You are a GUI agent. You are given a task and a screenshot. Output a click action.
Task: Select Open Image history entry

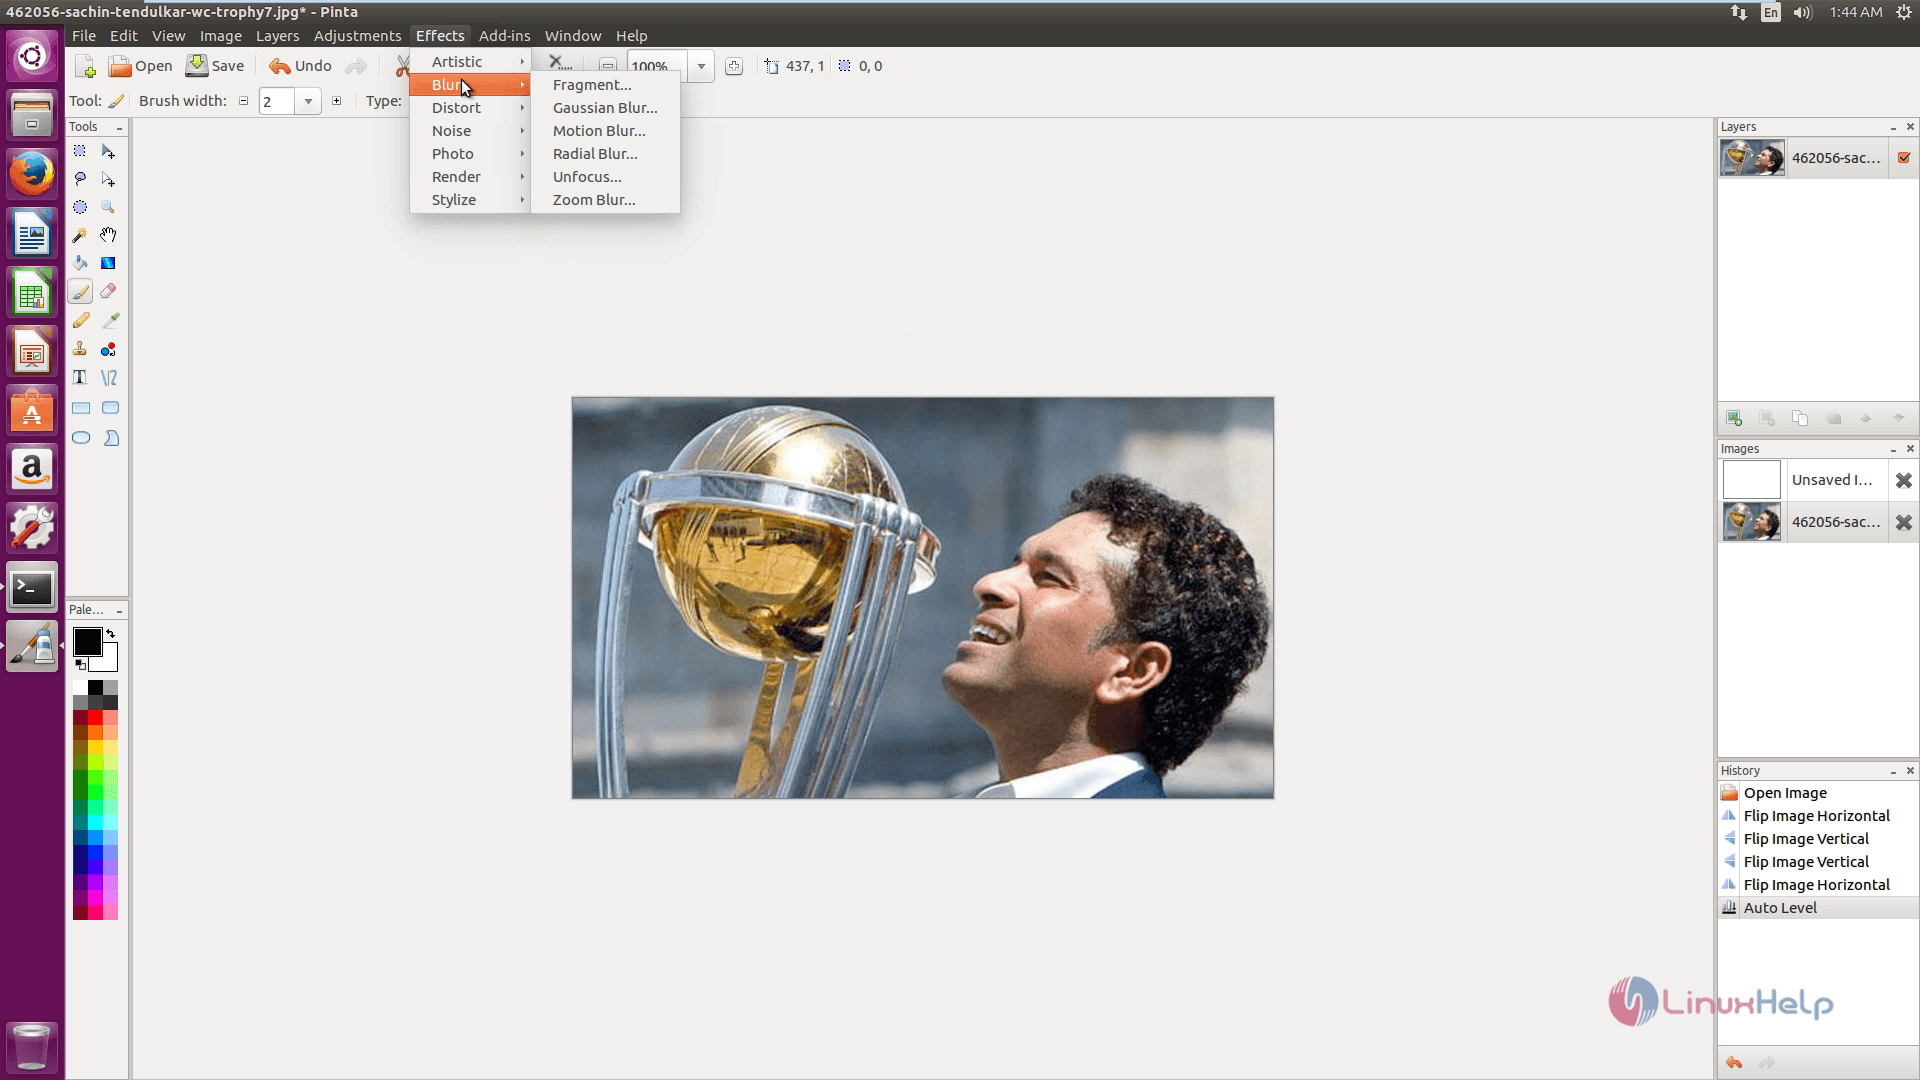[x=1816, y=793]
